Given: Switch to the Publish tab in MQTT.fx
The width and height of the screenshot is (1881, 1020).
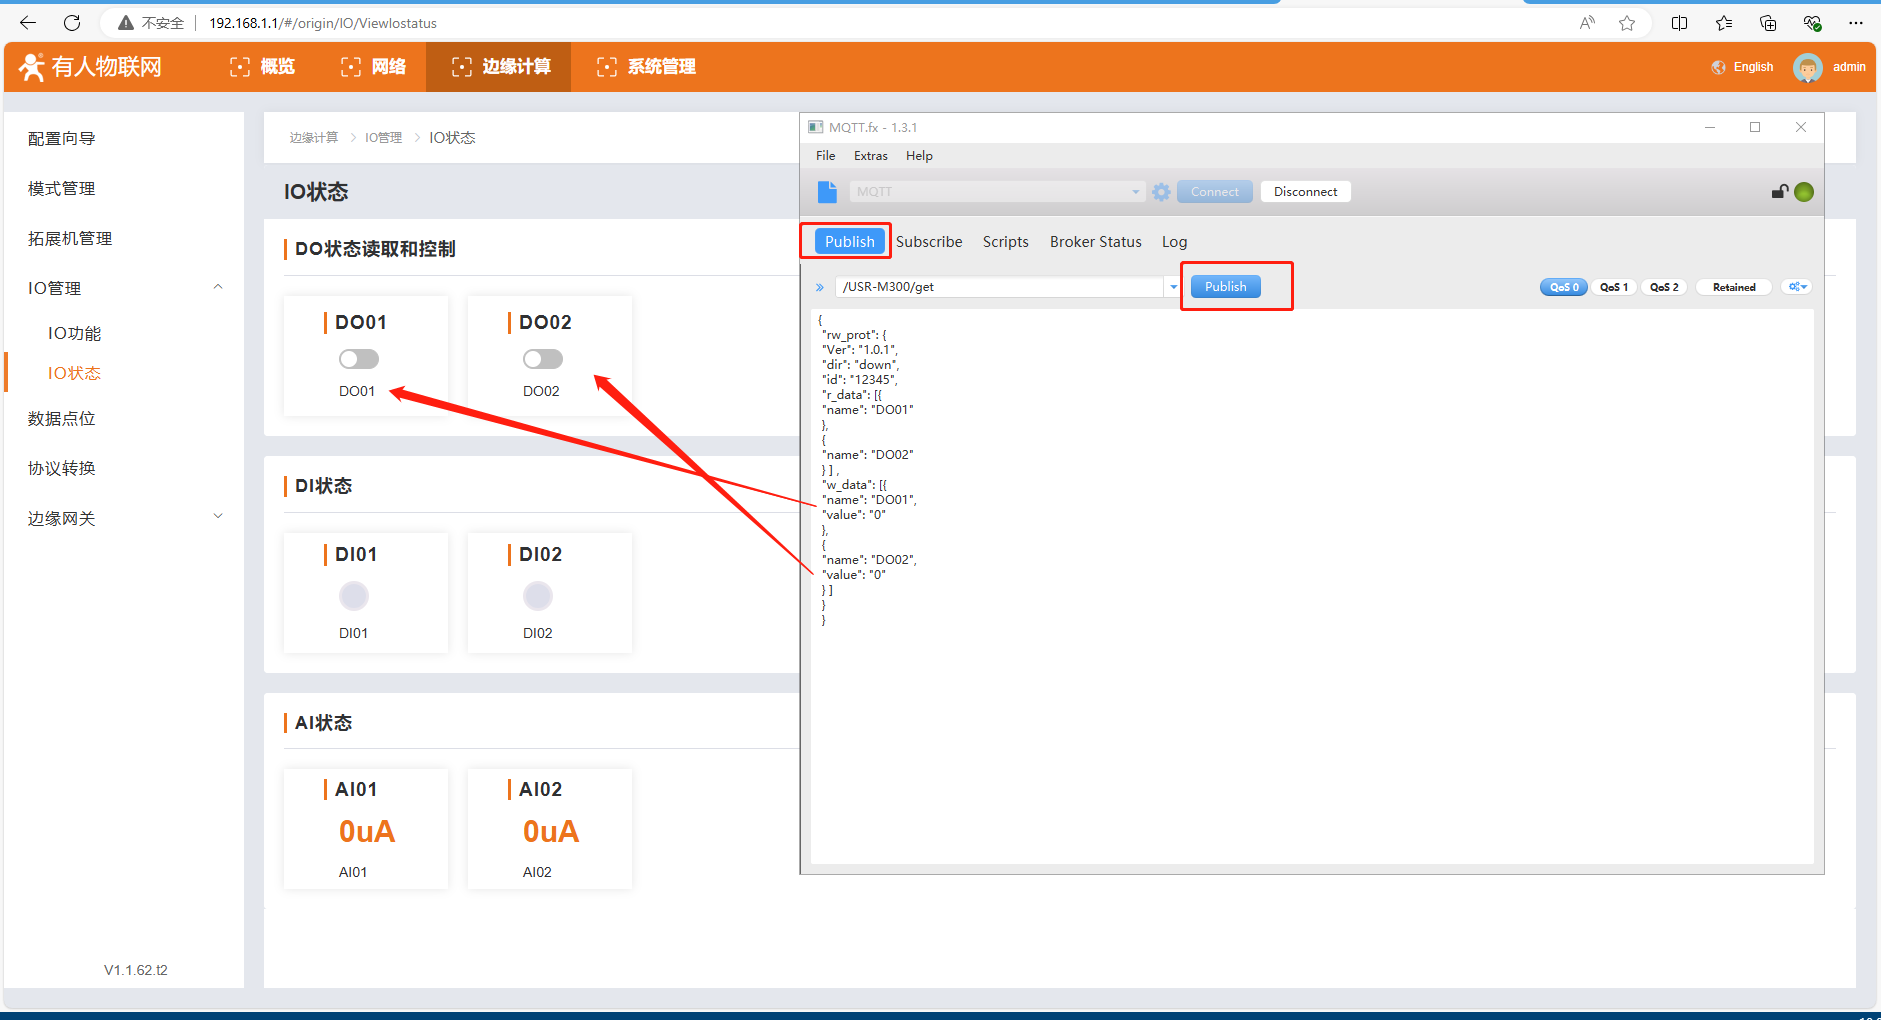Looking at the screenshot, I should coord(850,242).
